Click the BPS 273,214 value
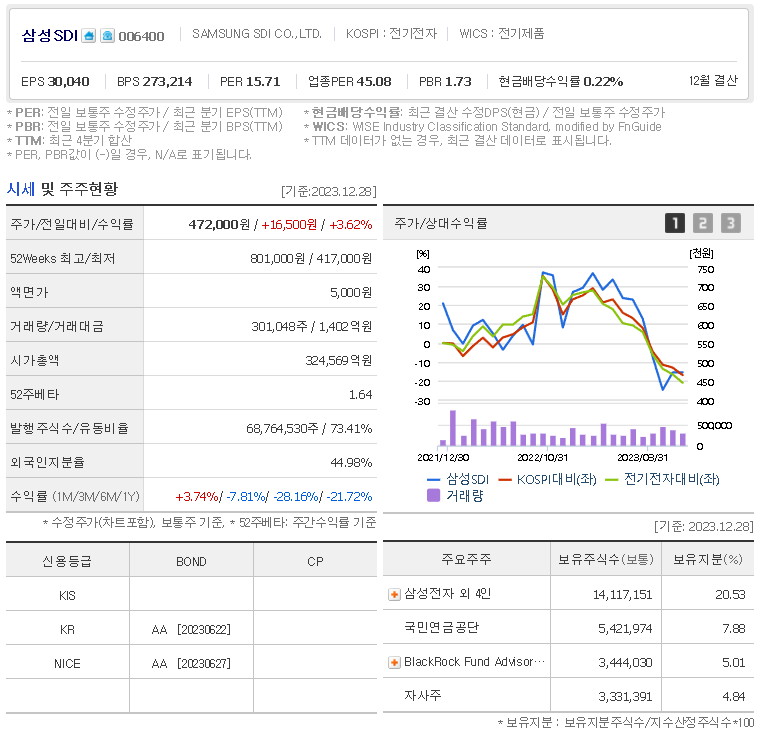 click(167, 82)
